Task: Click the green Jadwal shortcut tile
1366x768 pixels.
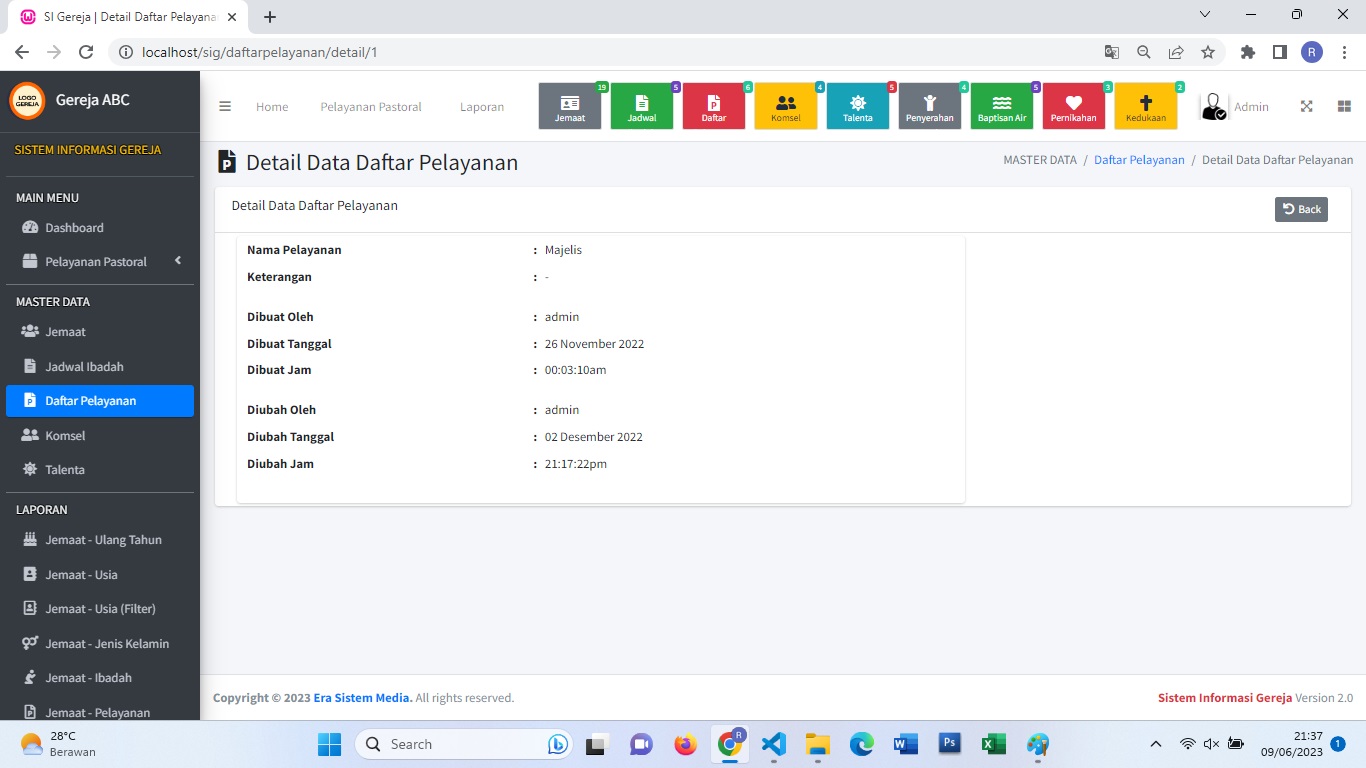Action: (642, 107)
